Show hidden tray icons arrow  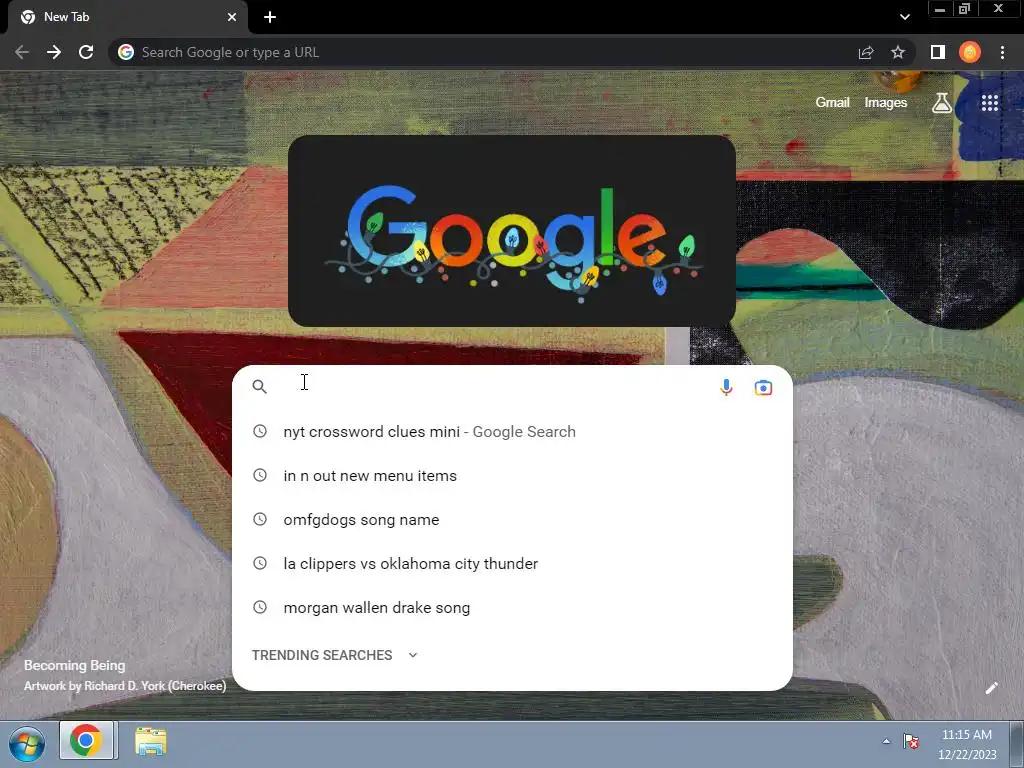coord(886,741)
